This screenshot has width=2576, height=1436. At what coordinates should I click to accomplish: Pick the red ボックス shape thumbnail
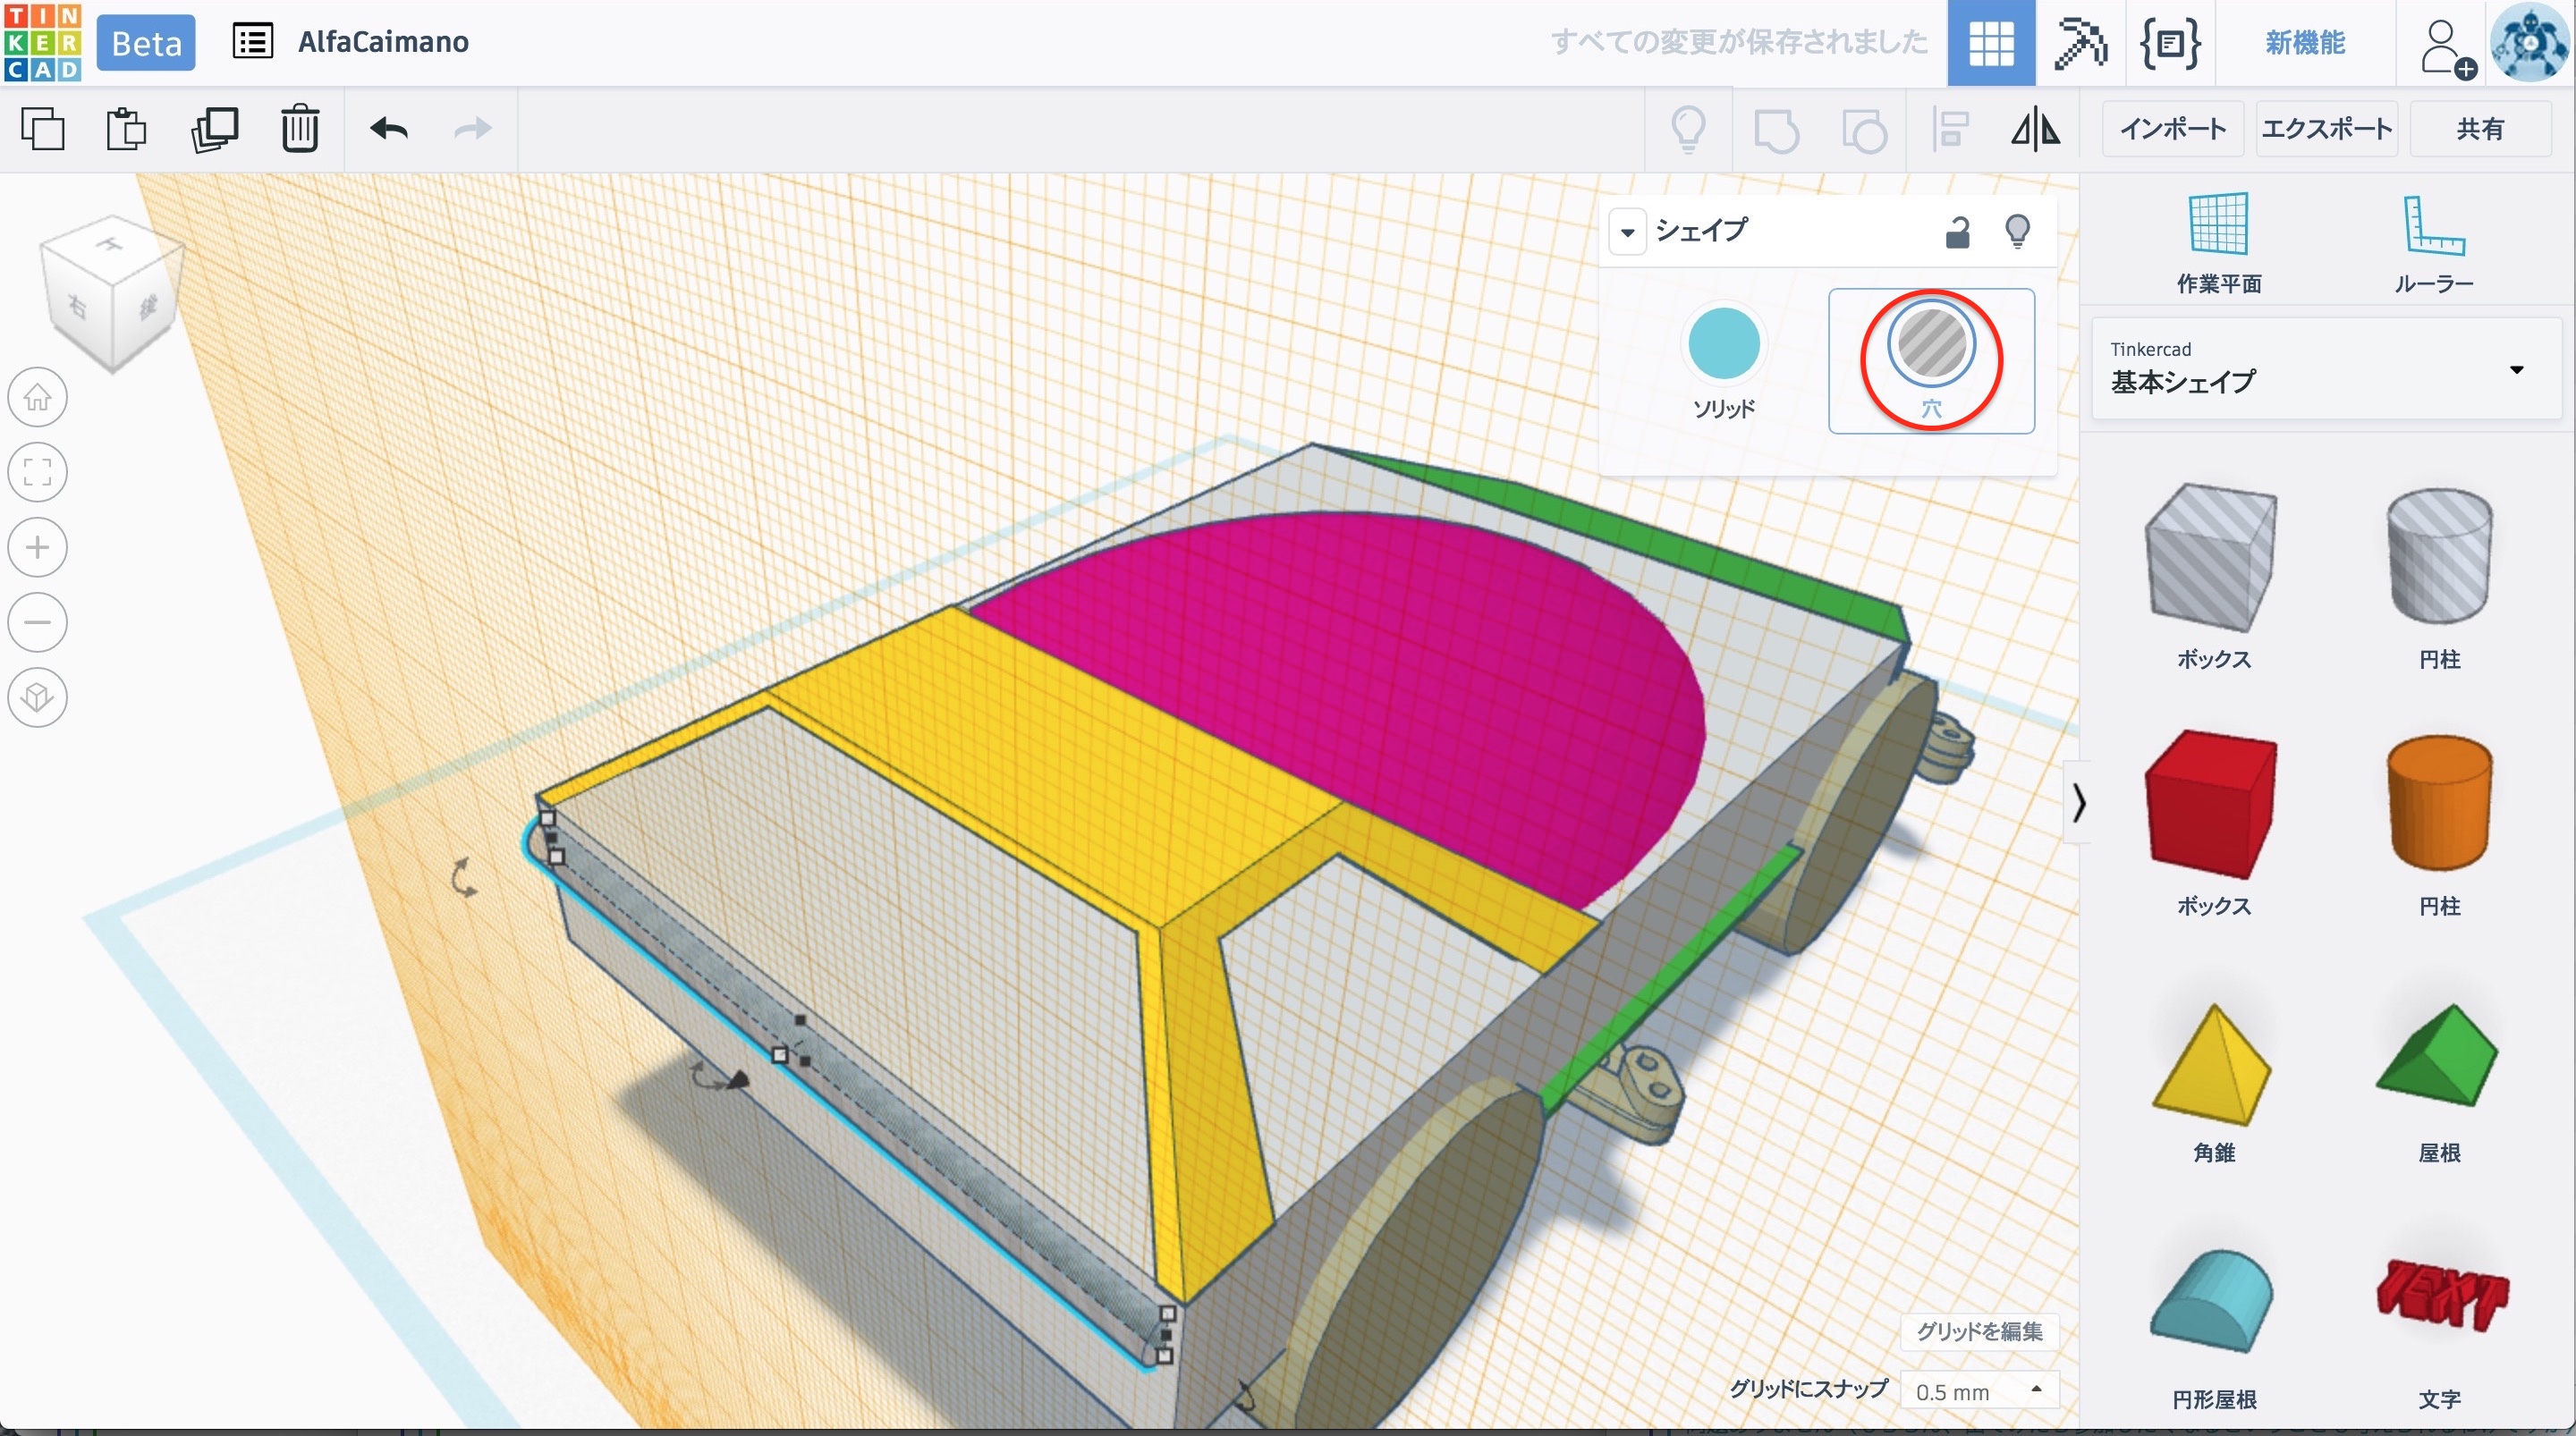click(2211, 804)
